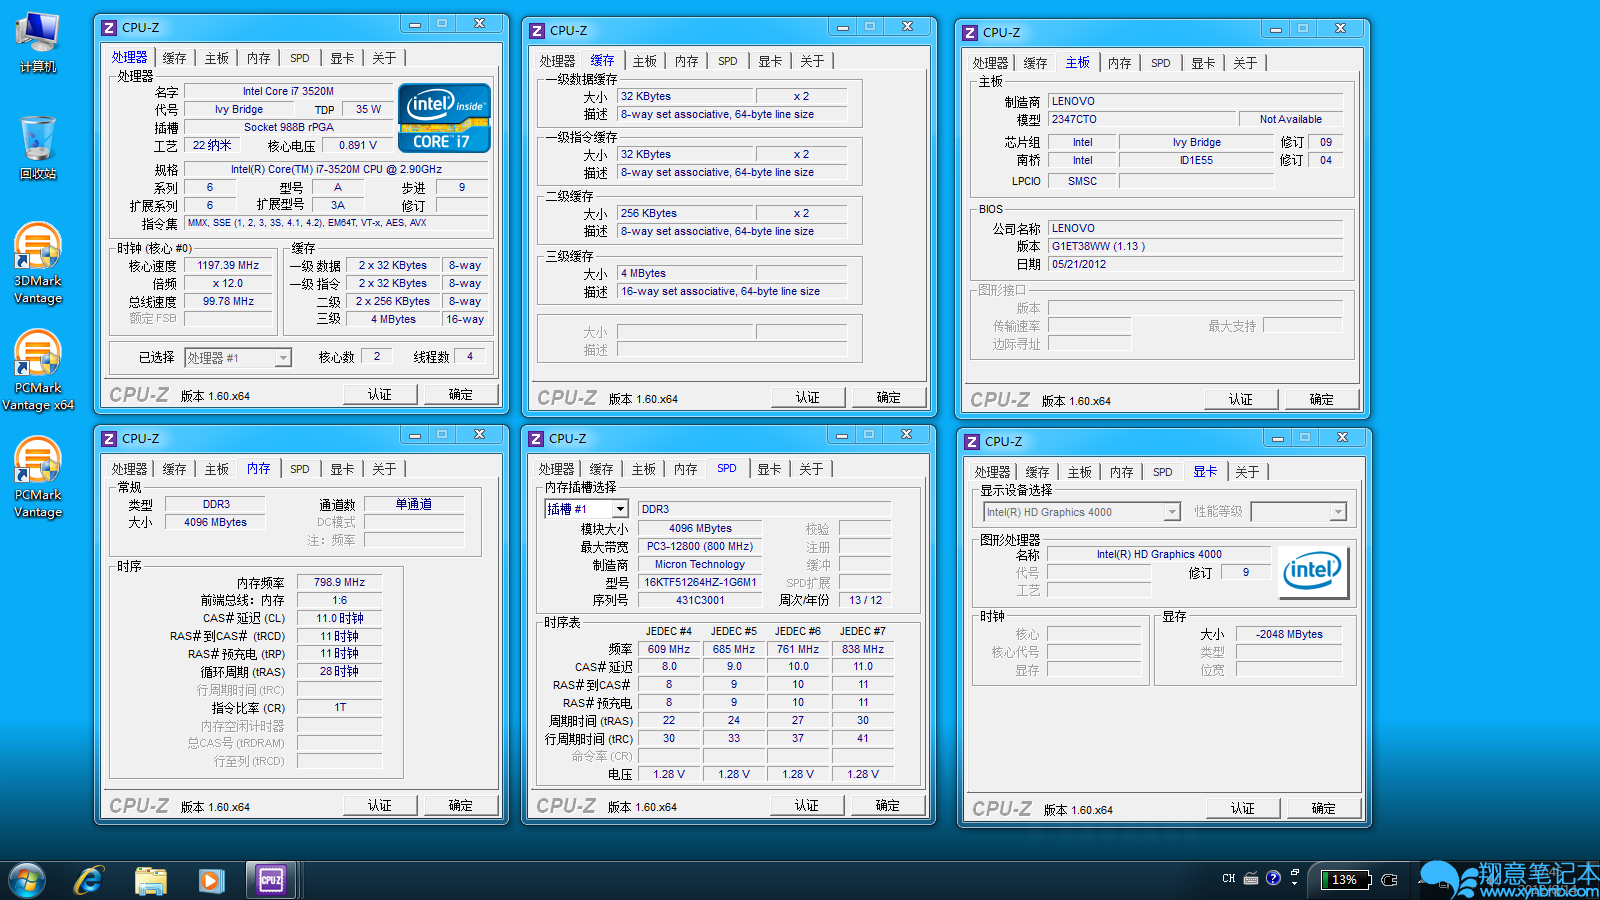Open the 计算机 desktop icon
Screen dimensions: 1600x900
38,43
